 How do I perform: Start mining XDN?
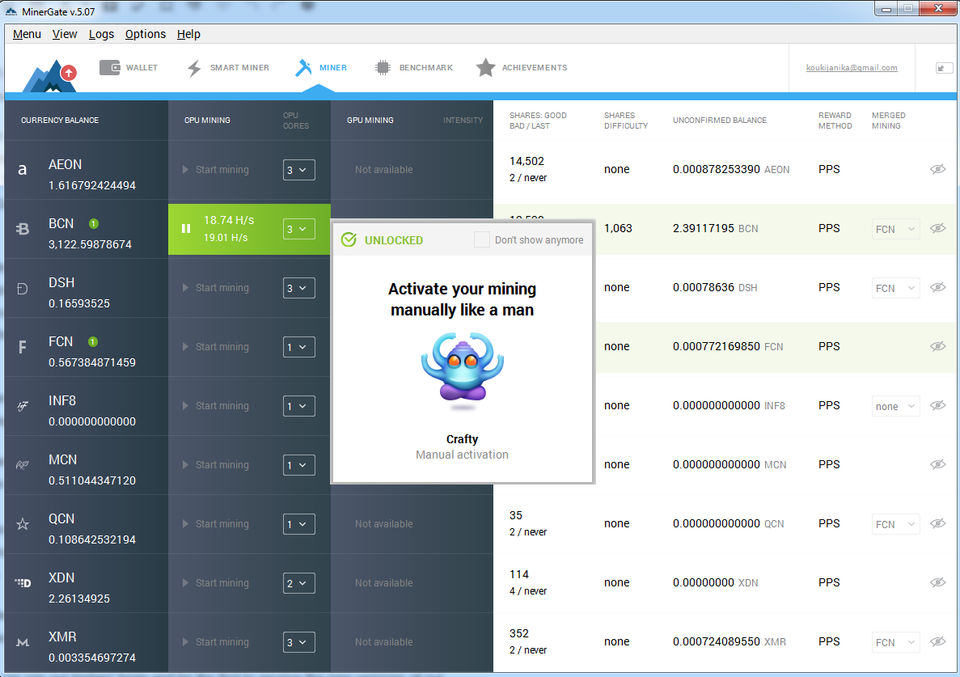pyautogui.click(x=216, y=583)
